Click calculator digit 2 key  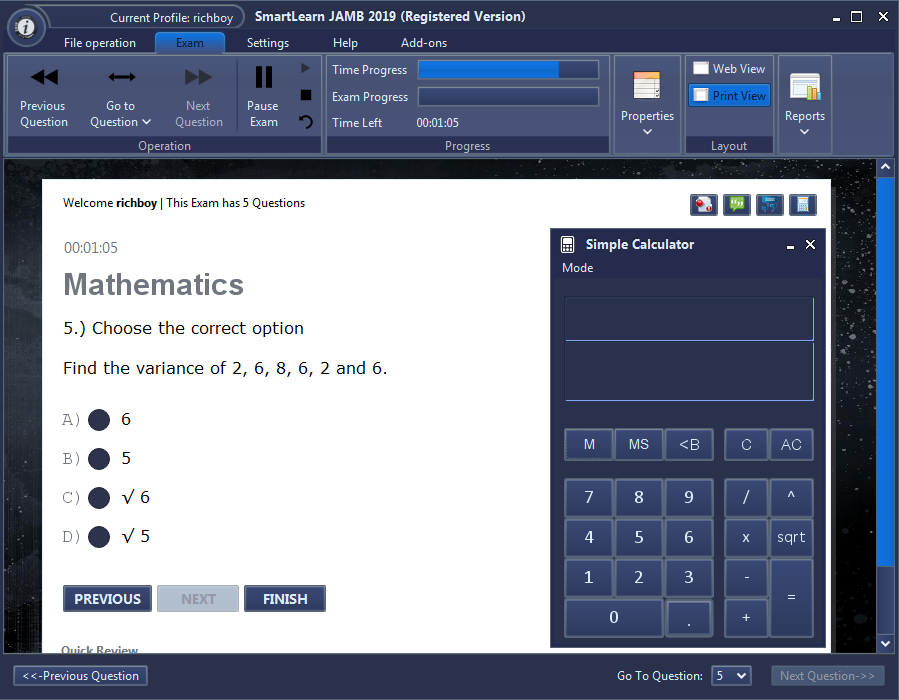[639, 577]
